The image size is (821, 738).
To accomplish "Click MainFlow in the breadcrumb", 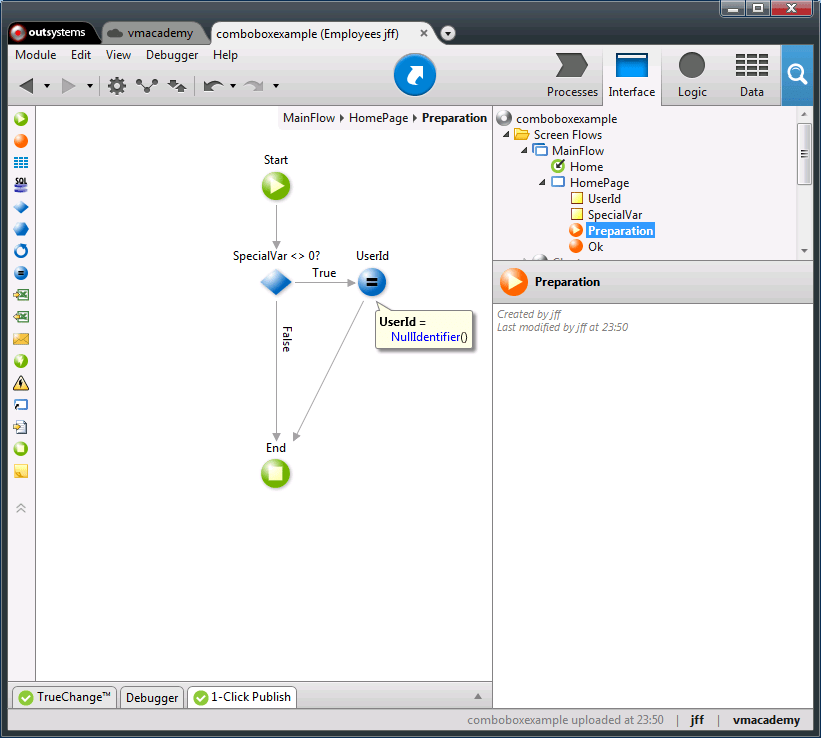I will pos(308,118).
